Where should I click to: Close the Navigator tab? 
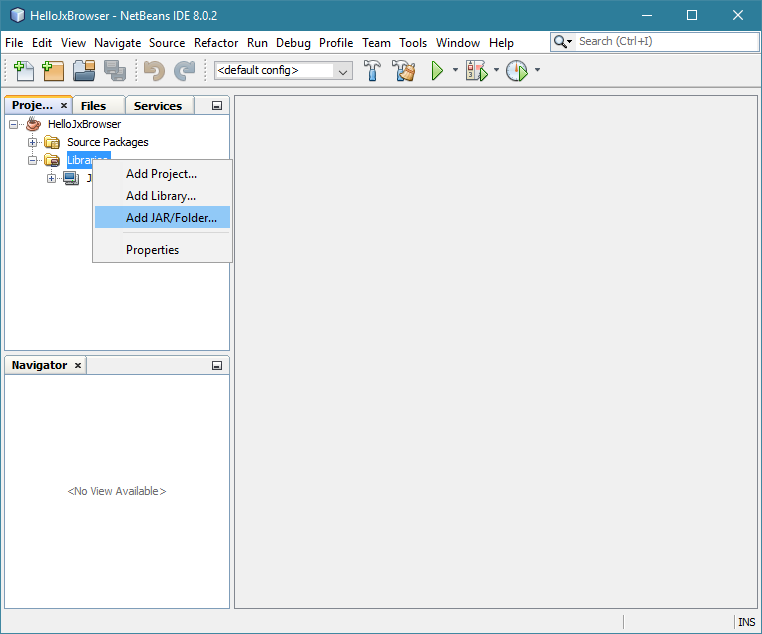point(78,365)
